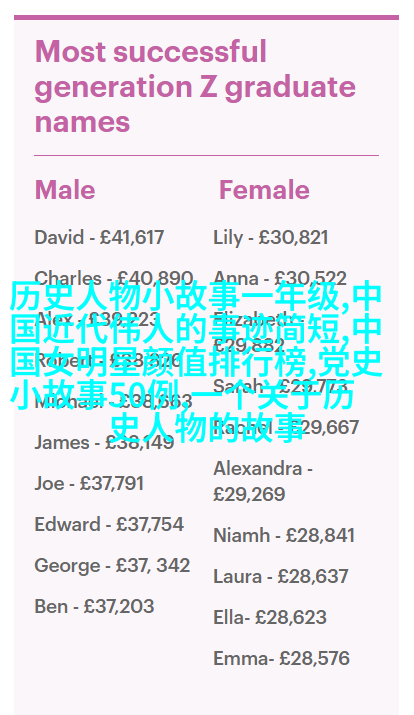Click the George - £37, 342 entry
Screen dimensions: 414x715
coord(112,566)
